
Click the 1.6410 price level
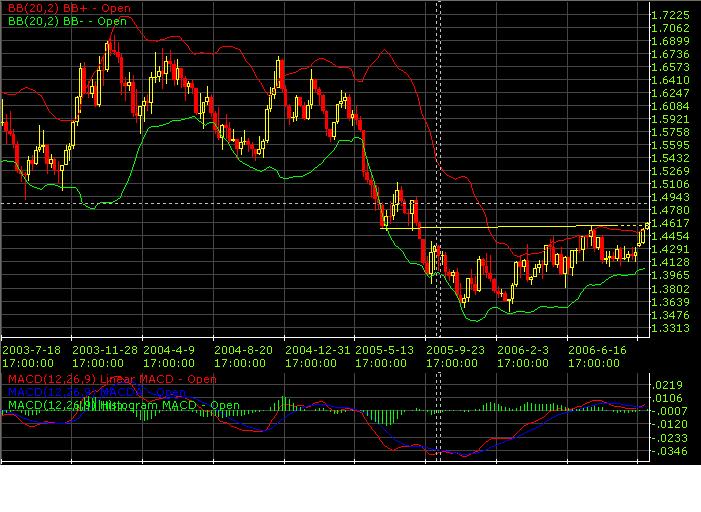tap(670, 80)
